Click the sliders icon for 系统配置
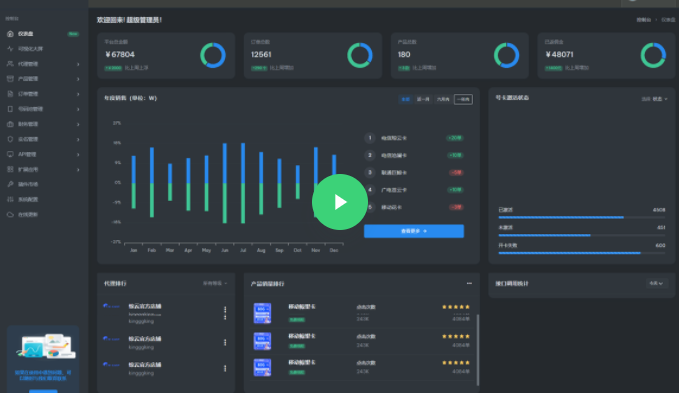Screen dimensions: 679x393 click(x=10, y=200)
